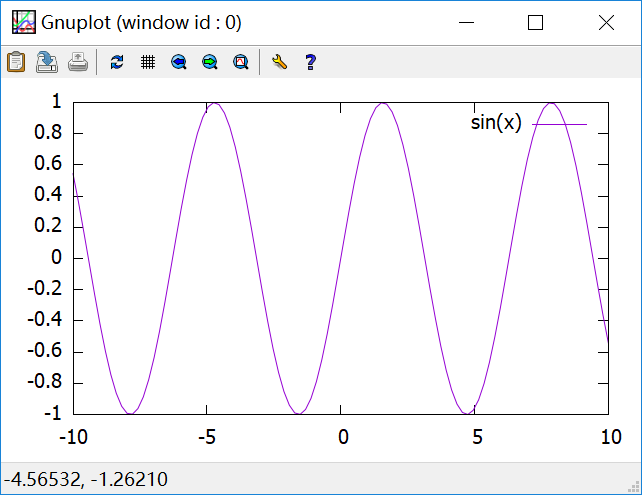Grab the window resize grip corner

coord(634,487)
